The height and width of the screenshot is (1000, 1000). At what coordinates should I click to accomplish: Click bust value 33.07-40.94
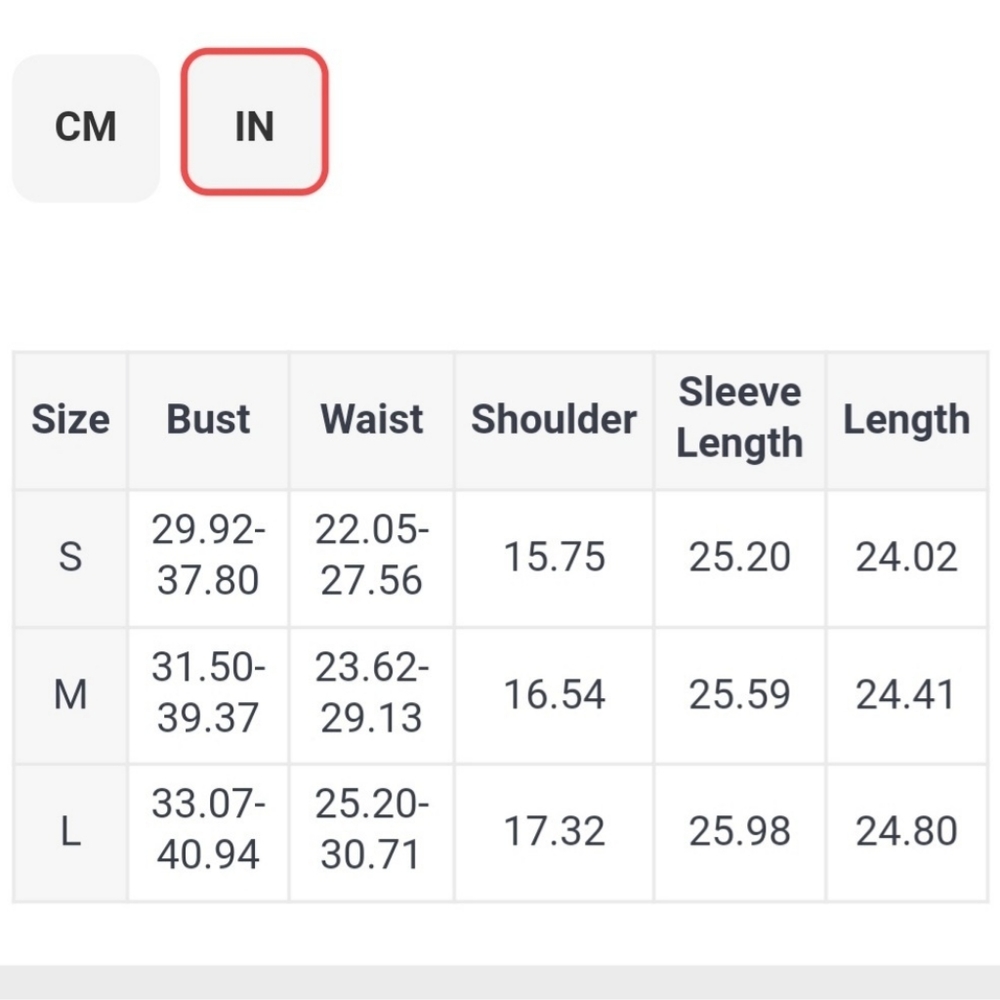(x=209, y=829)
